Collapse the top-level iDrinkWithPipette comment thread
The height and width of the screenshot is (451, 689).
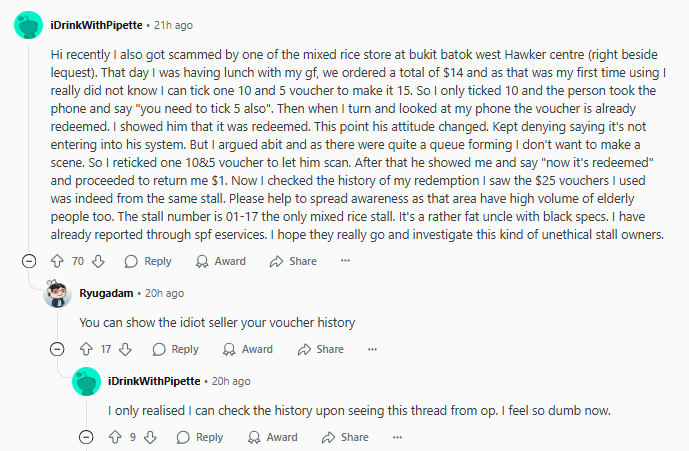point(29,261)
